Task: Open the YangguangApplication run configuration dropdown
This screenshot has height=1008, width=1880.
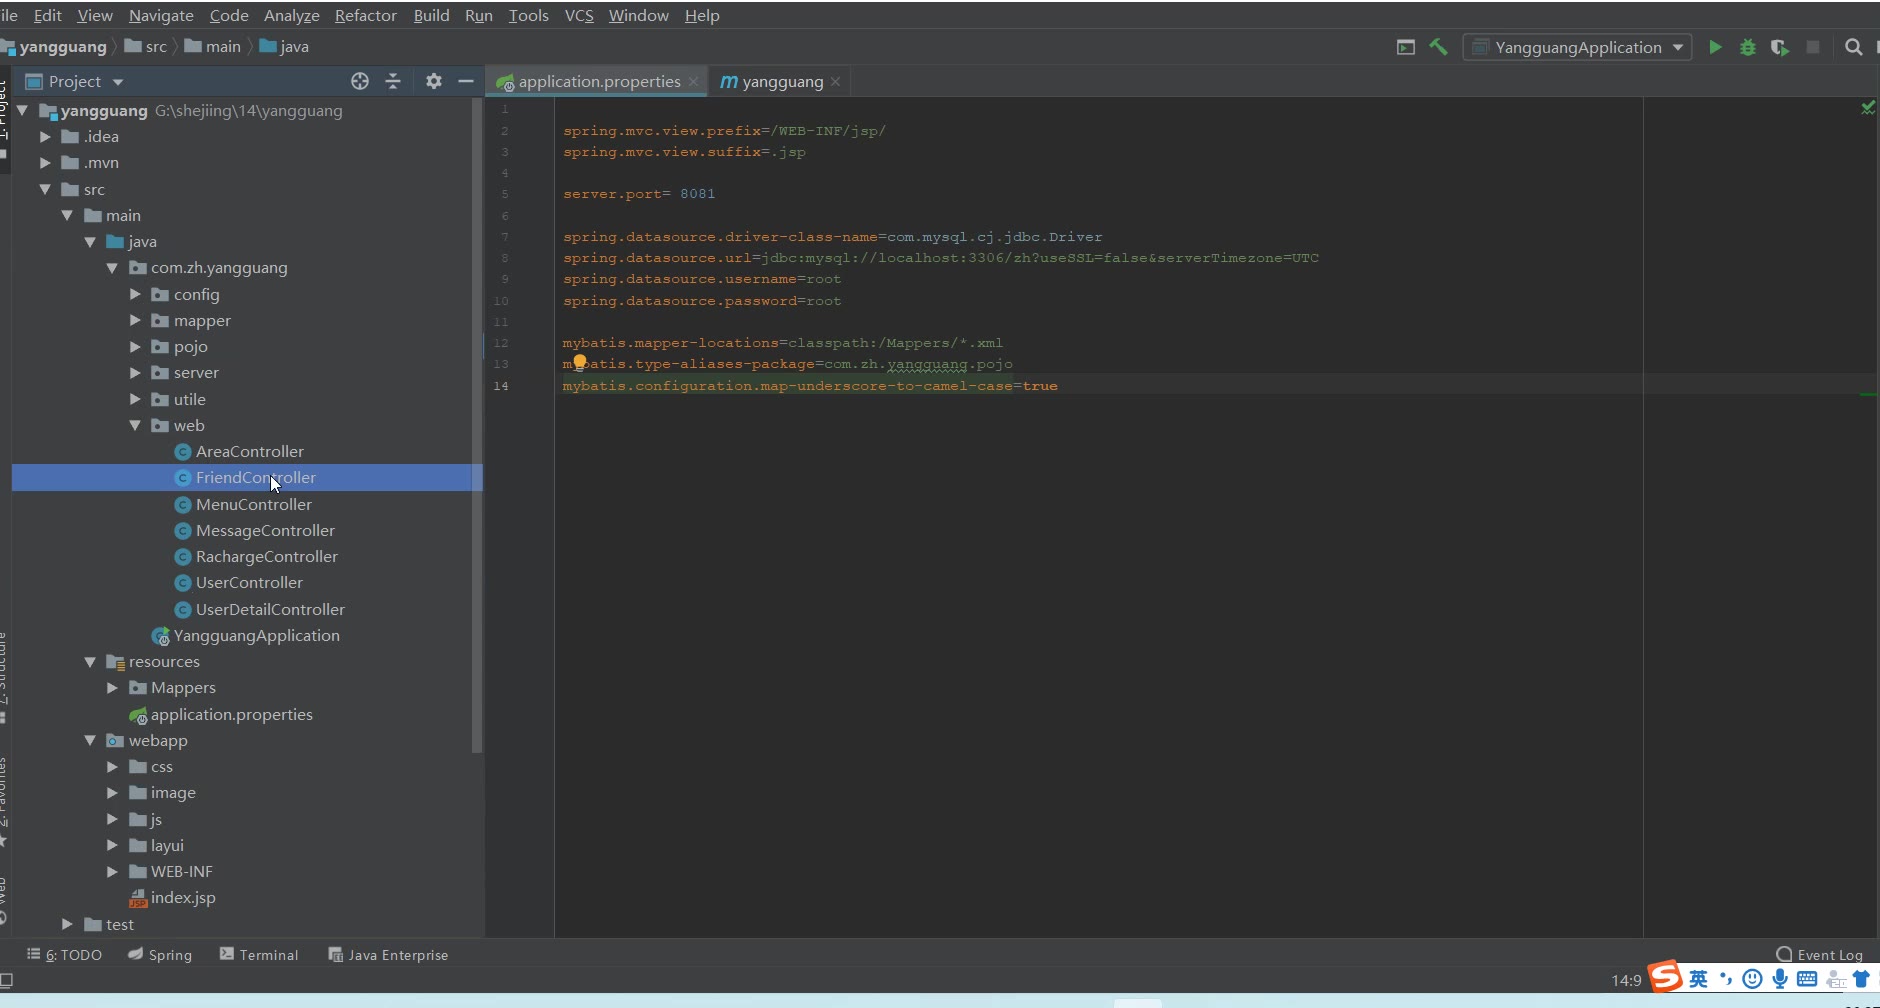Action: [1578, 47]
